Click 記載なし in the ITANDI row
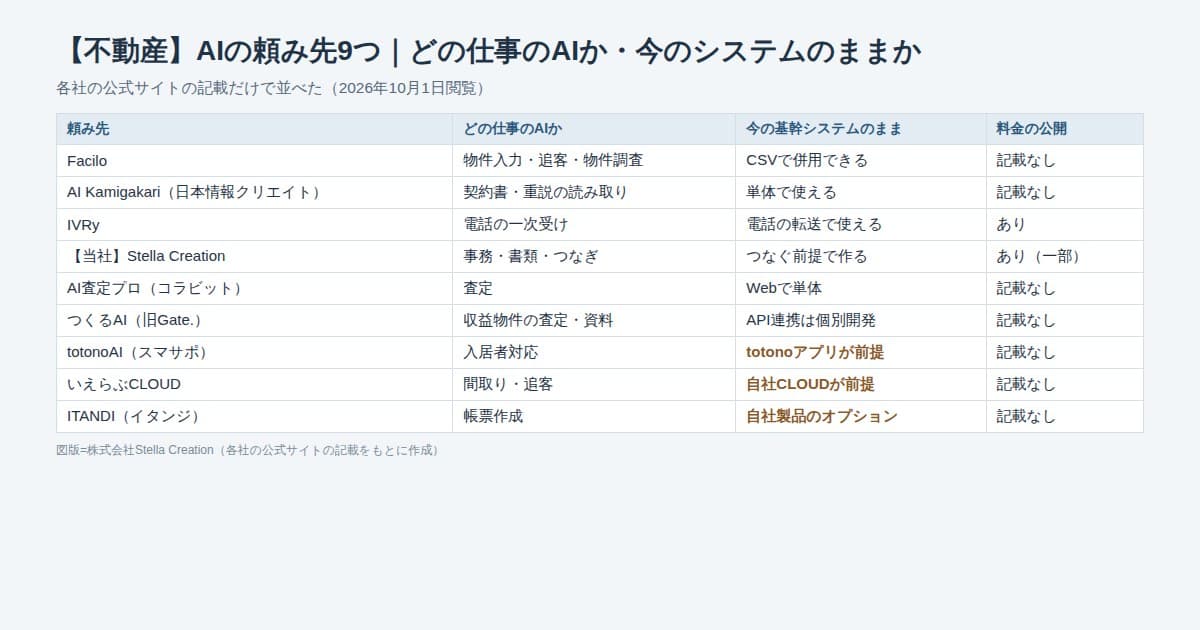 pyautogui.click(x=1065, y=417)
